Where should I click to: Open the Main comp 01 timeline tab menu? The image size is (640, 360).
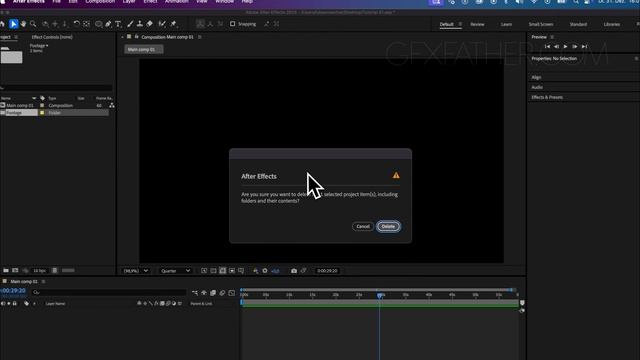click(x=43, y=282)
